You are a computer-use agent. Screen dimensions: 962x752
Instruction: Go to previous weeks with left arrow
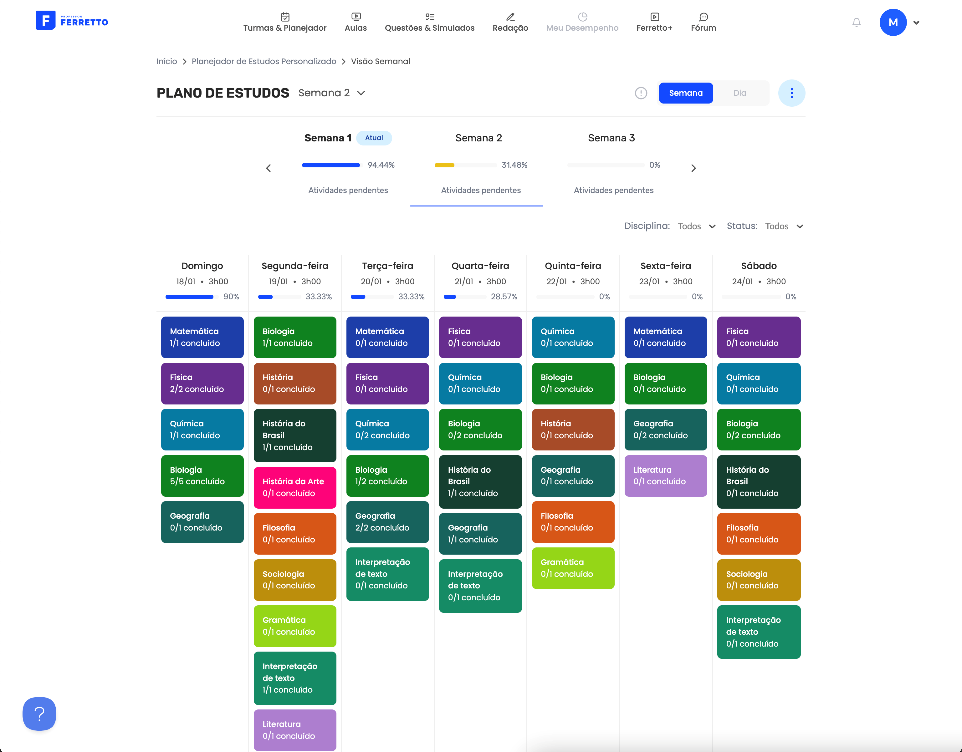pyautogui.click(x=268, y=168)
